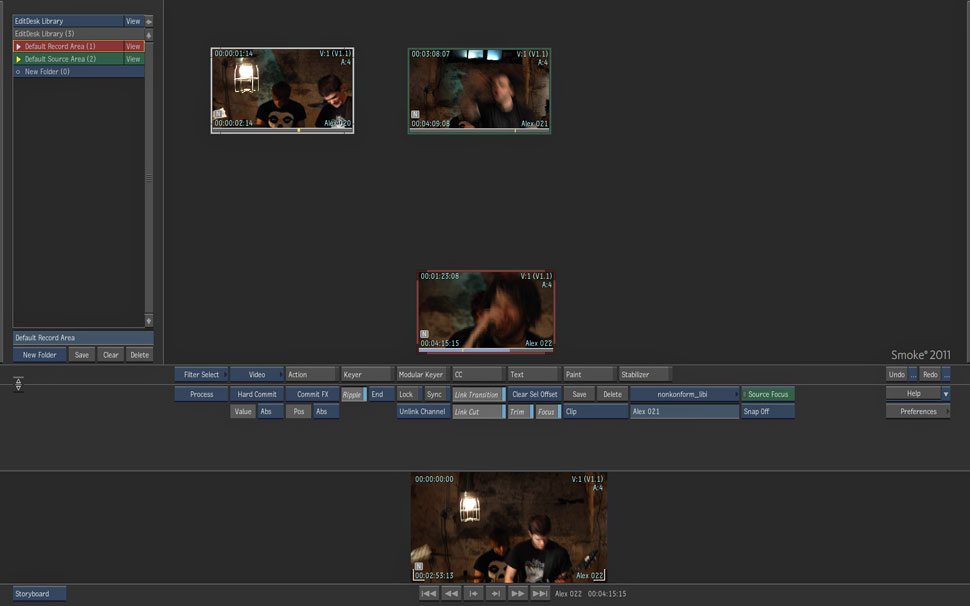Toggle the Ripple edit mode
Image resolution: width=970 pixels, height=606 pixels.
click(x=353, y=394)
